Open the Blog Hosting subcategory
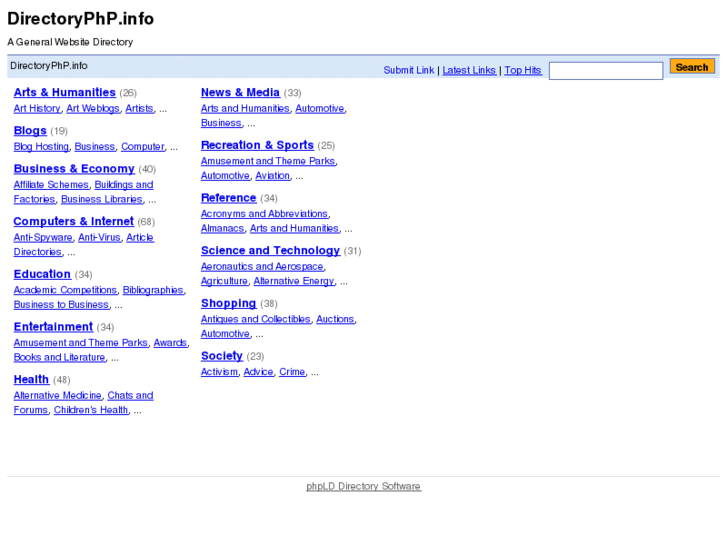The height and width of the screenshot is (545, 727). [41, 147]
